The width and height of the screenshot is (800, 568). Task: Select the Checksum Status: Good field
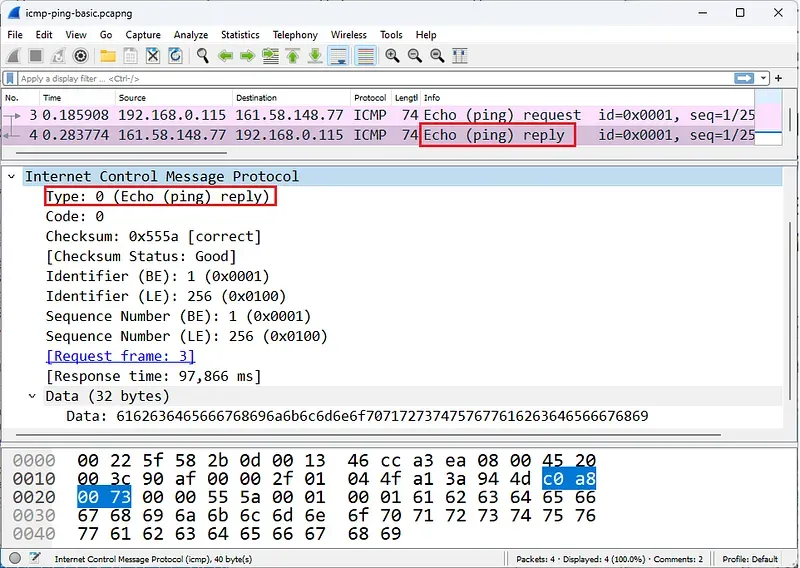(141, 256)
